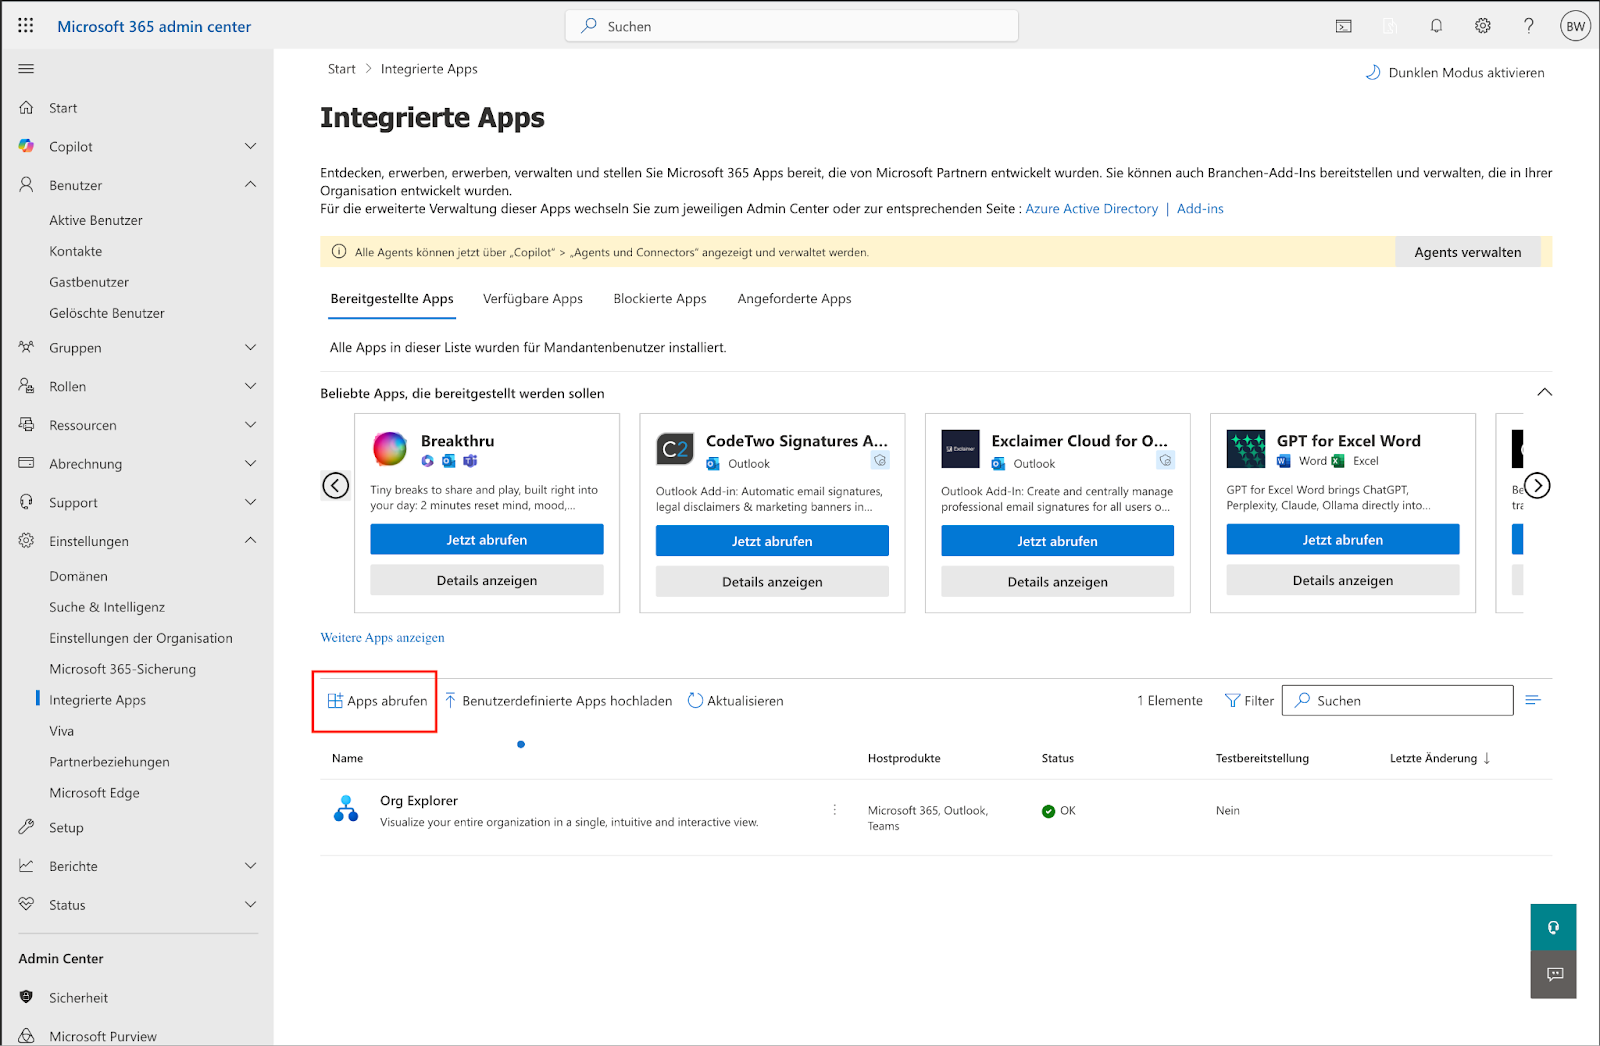This screenshot has height=1046, width=1600.
Task: Switch to the Verfügbare Apps tab
Action: point(532,299)
